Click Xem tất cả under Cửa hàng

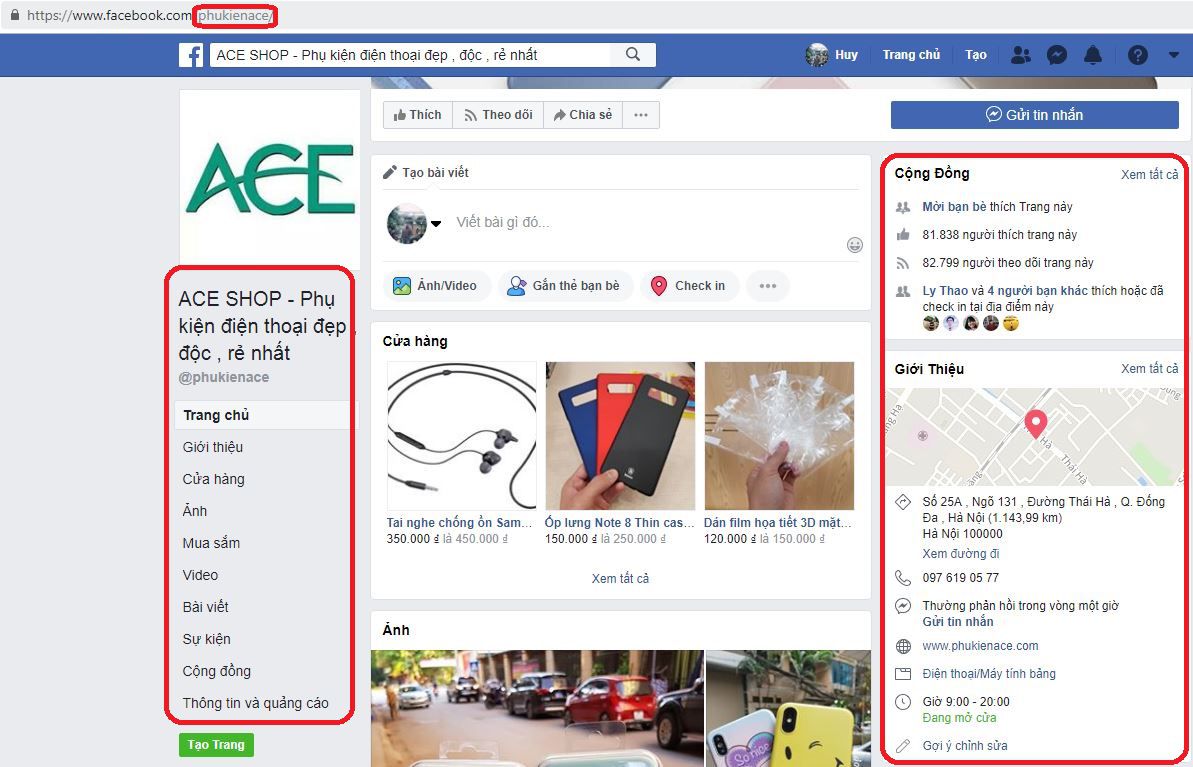coord(620,579)
